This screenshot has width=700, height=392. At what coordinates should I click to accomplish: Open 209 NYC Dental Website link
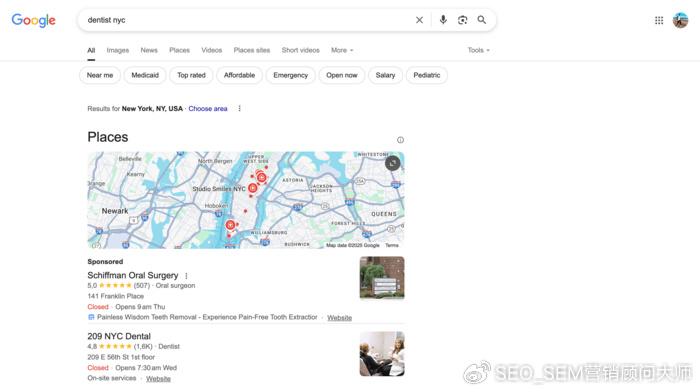[158, 379]
